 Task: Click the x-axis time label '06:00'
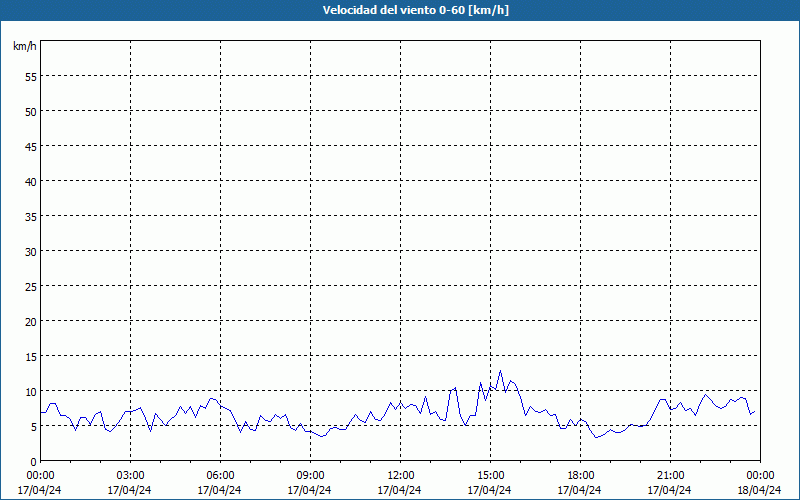(x=220, y=476)
